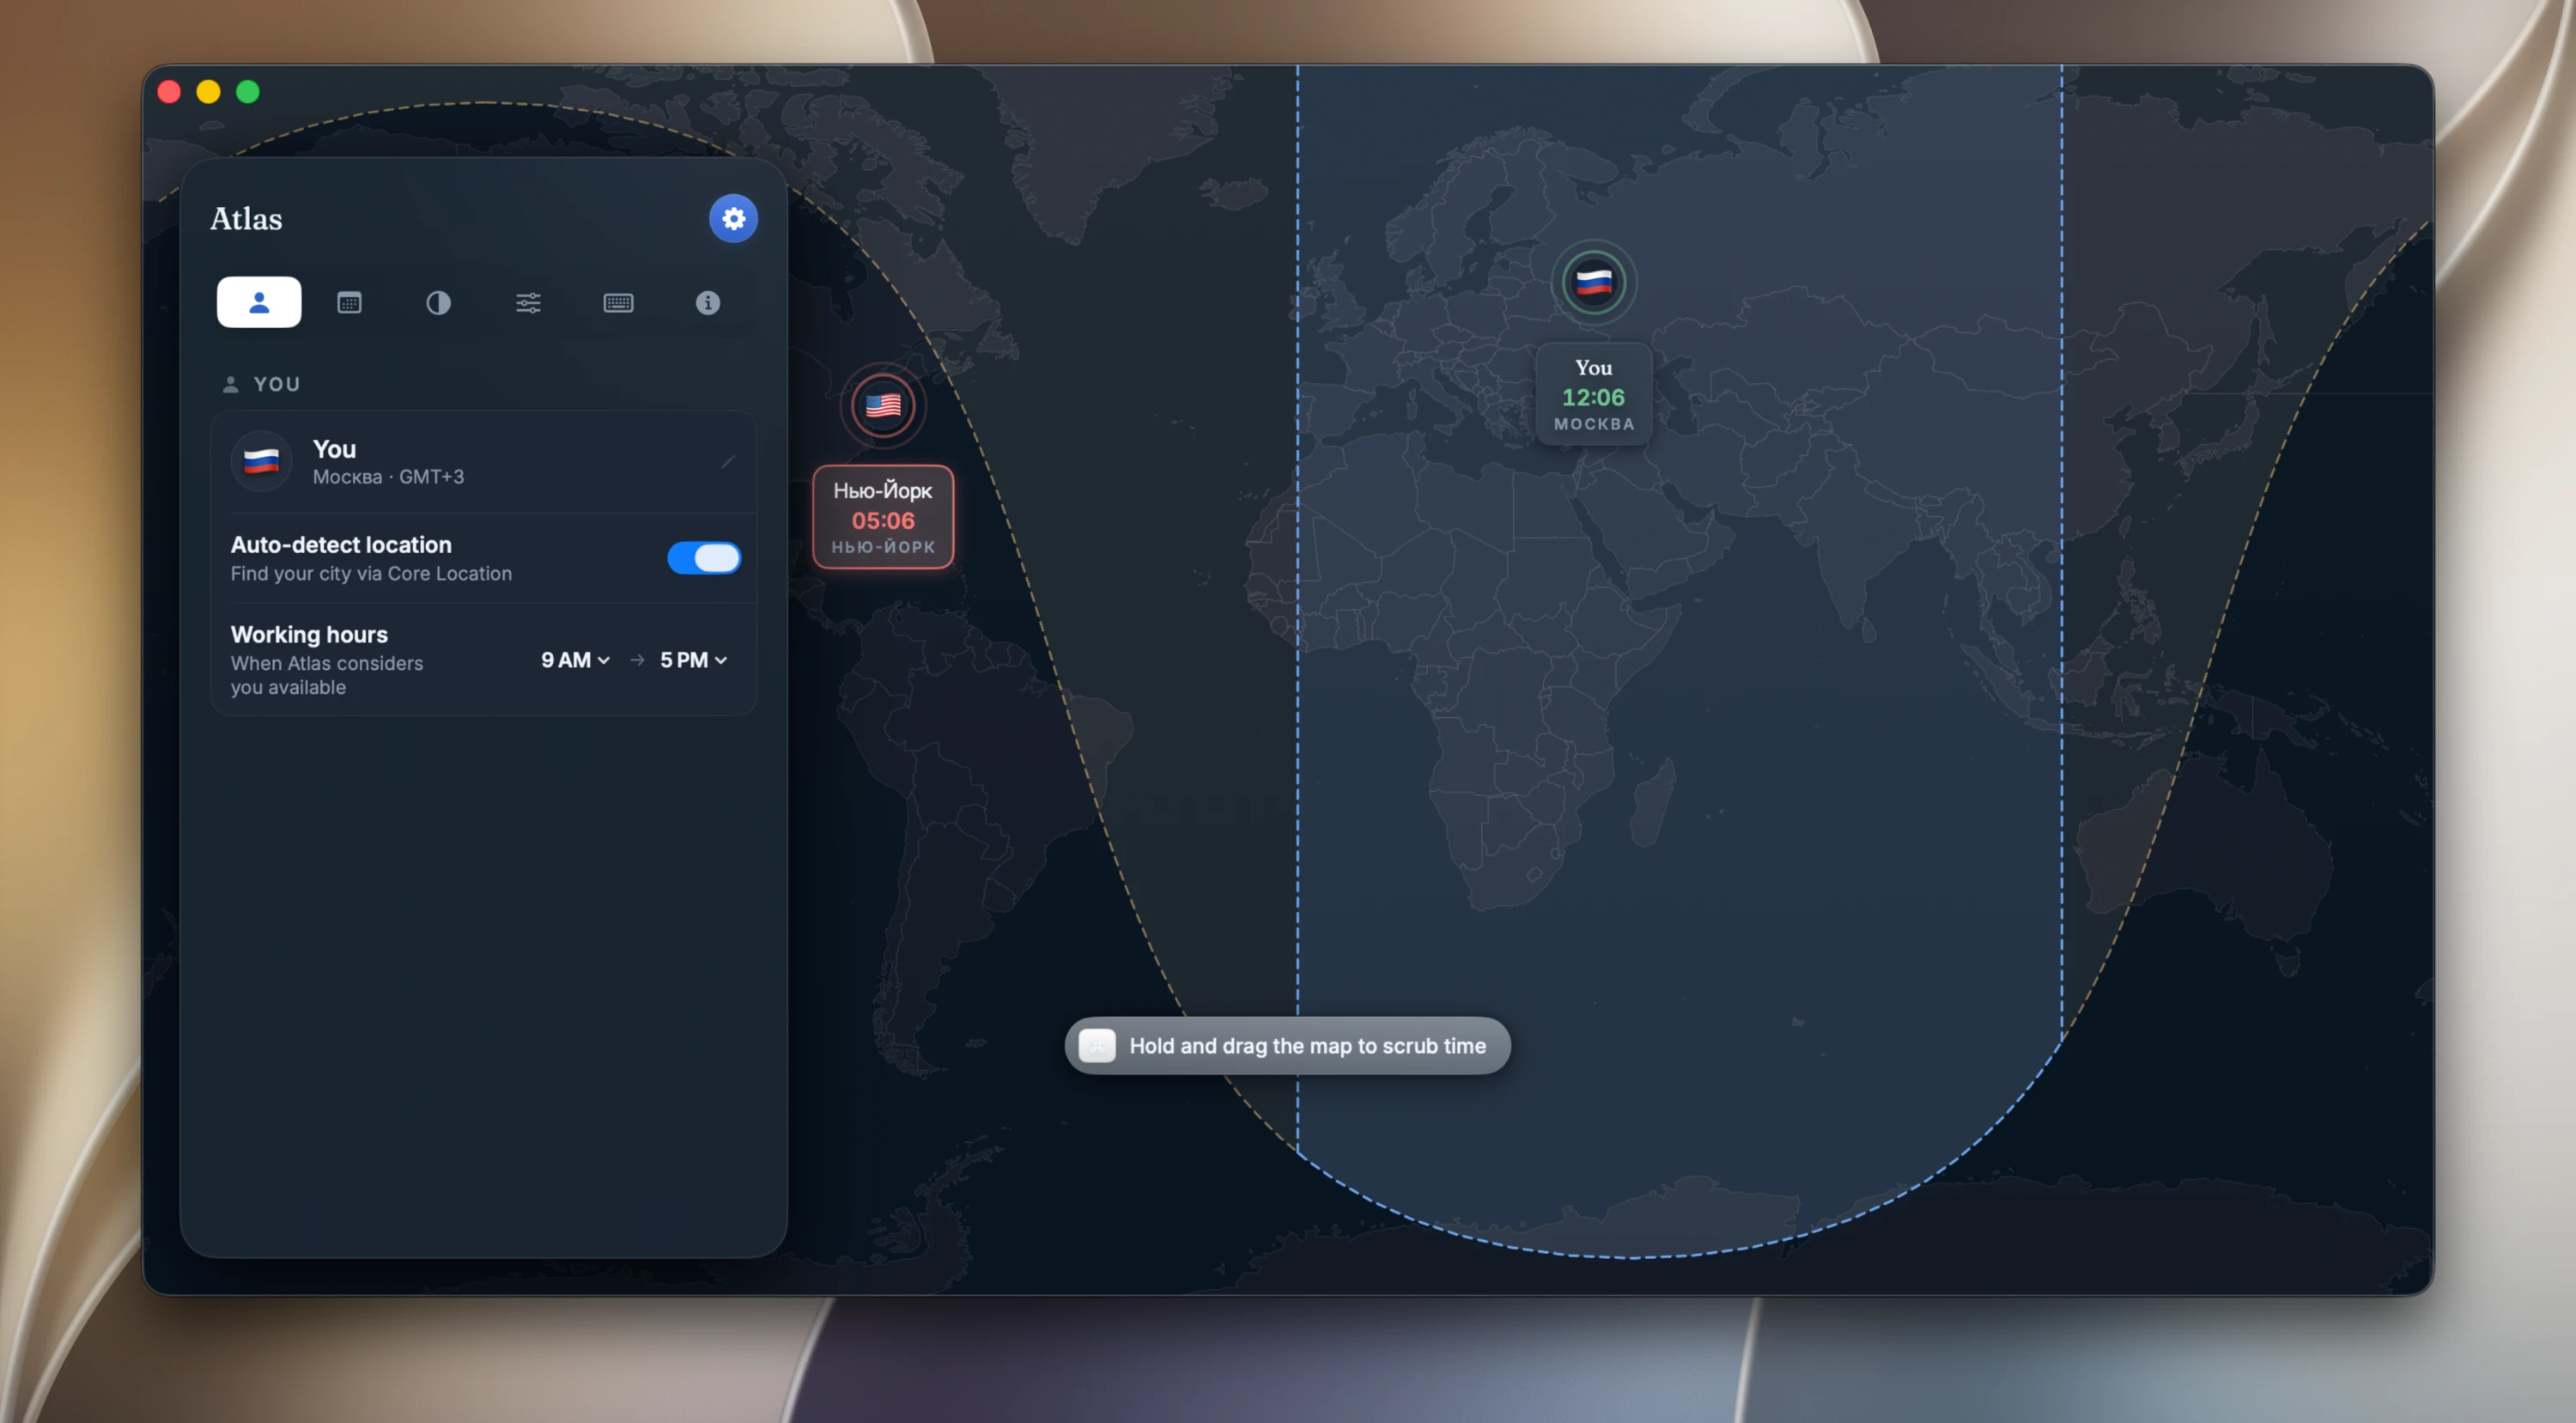Click the Russian flag avatar in You card

(x=261, y=461)
